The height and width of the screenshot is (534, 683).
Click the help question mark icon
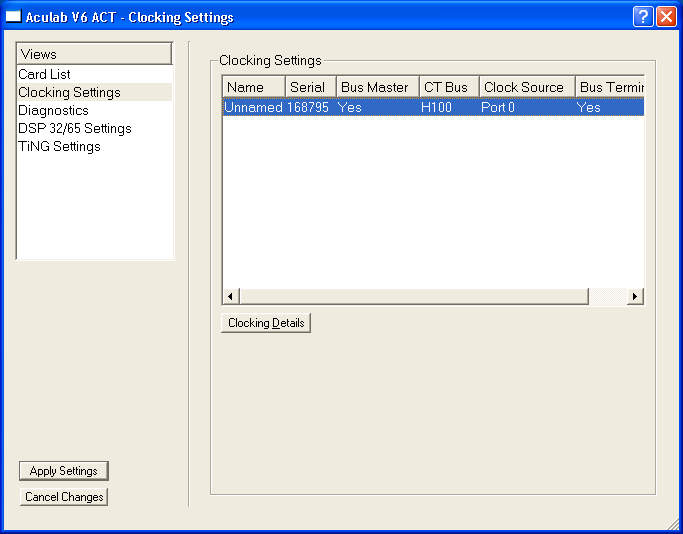pos(643,17)
